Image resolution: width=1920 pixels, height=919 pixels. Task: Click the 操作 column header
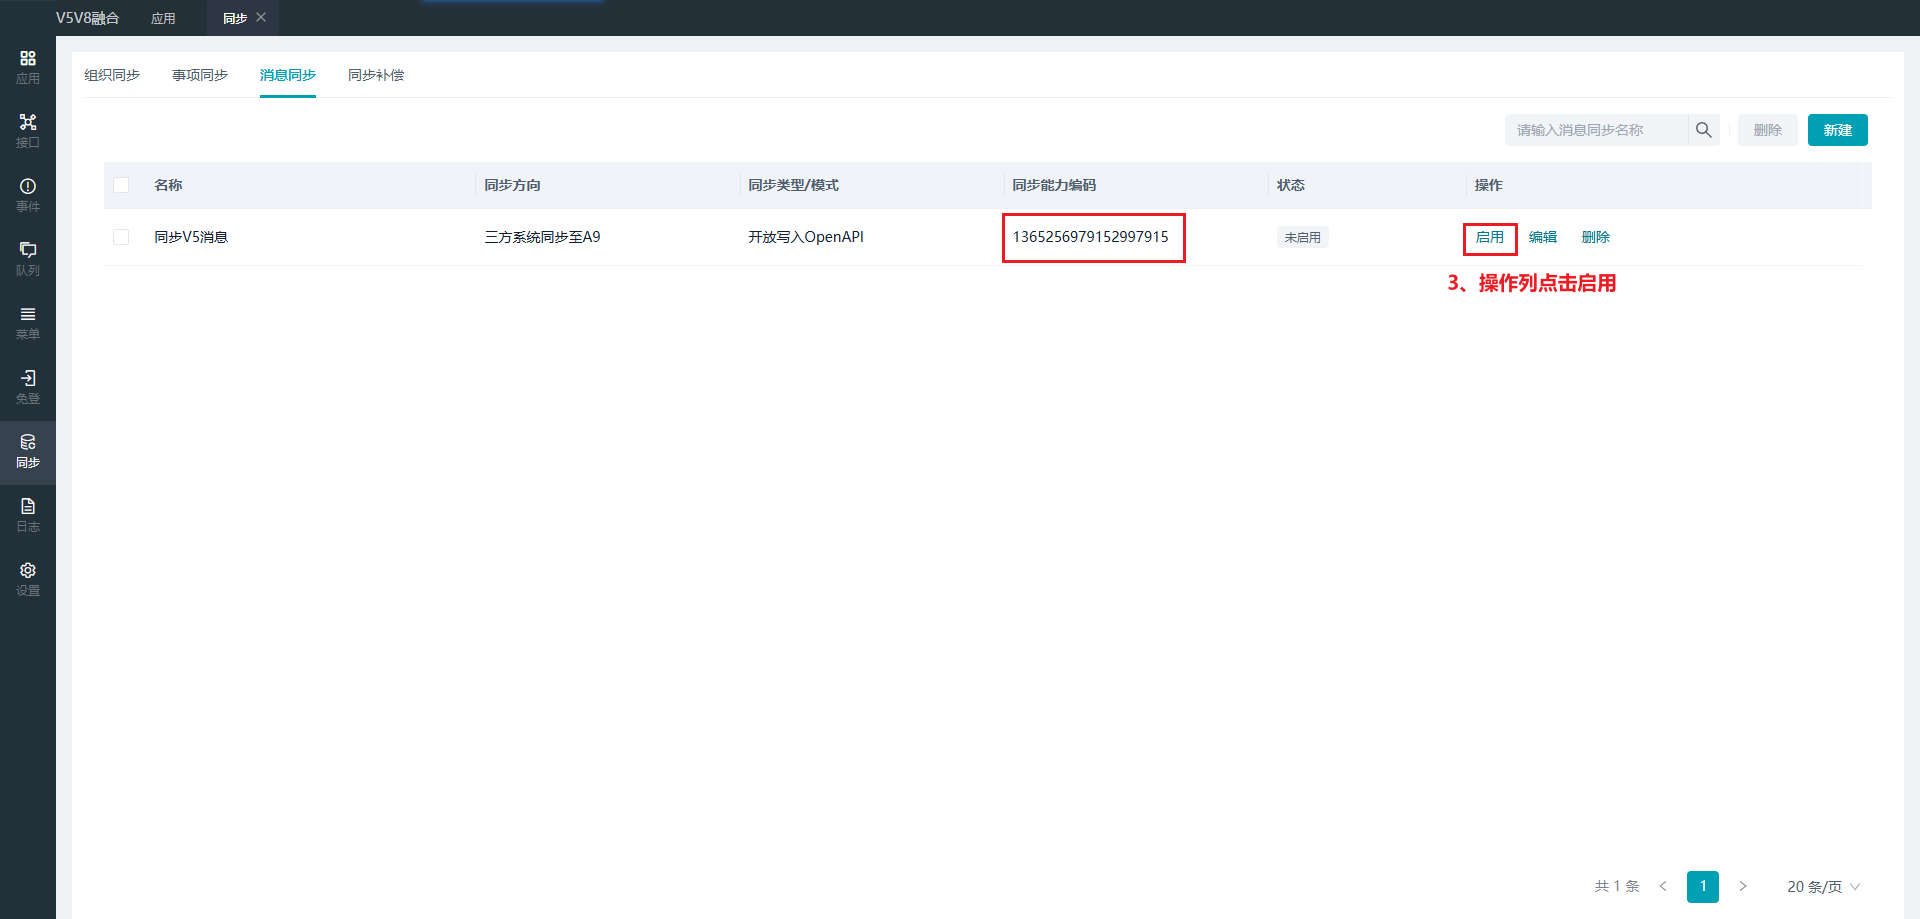click(1489, 185)
